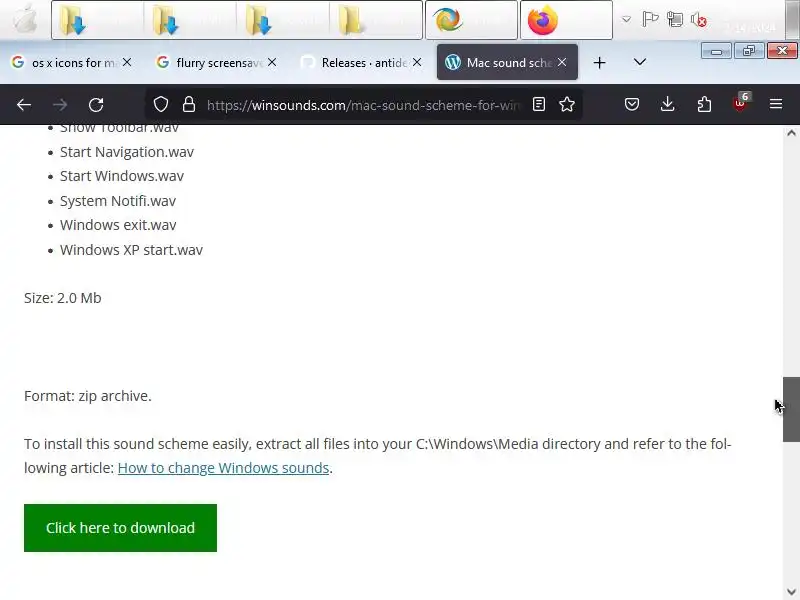Image resolution: width=800 pixels, height=600 pixels.
Task: Open the plain folder without download arrow in taskbar
Action: (377, 20)
